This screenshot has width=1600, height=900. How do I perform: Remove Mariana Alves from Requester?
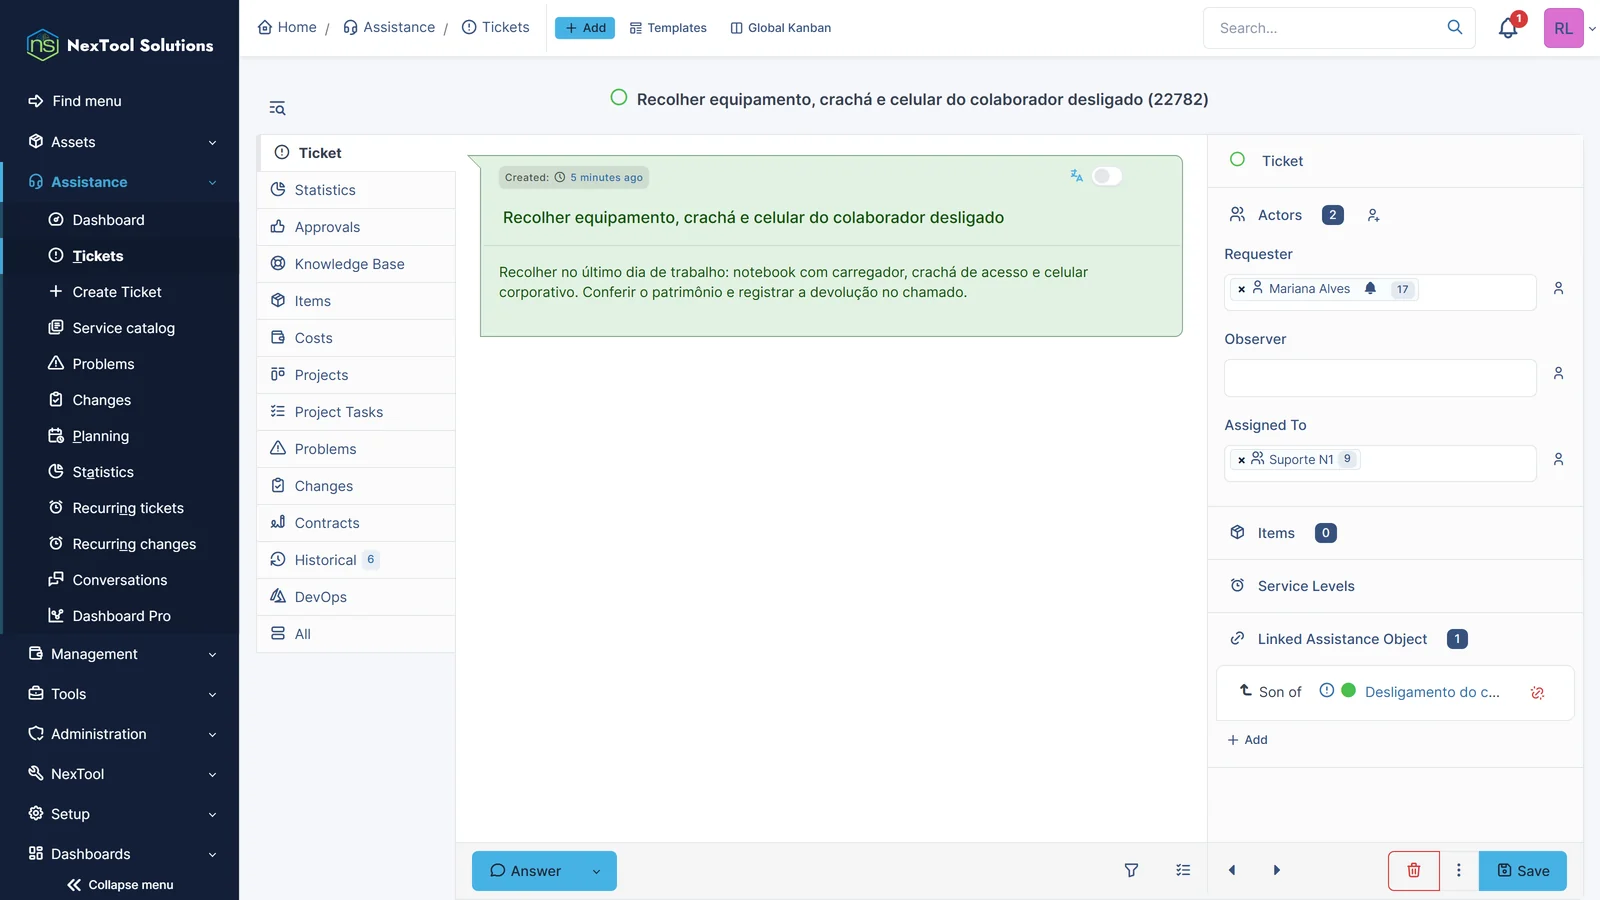coord(1242,289)
